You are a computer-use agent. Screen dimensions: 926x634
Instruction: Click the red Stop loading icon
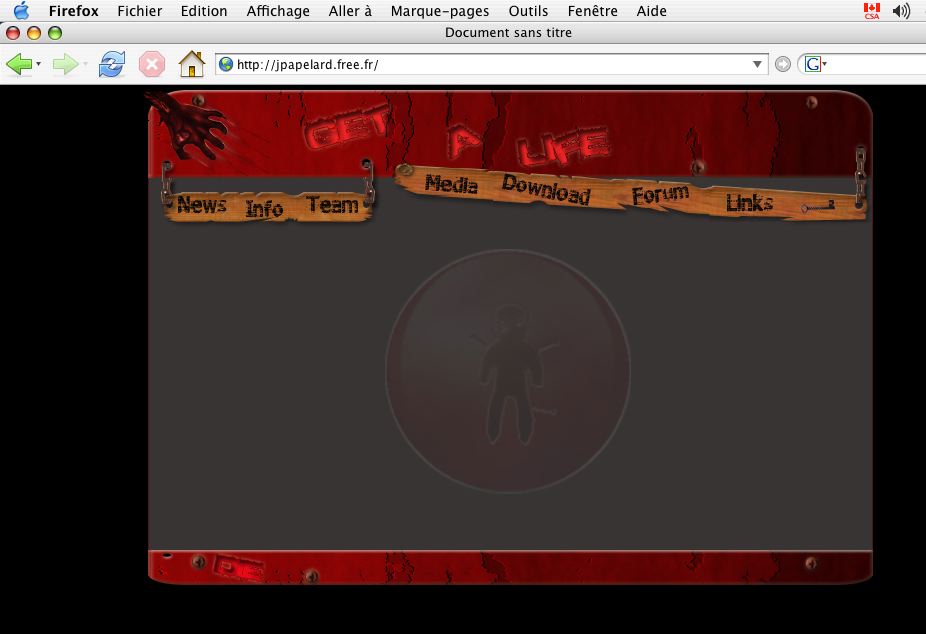(151, 65)
